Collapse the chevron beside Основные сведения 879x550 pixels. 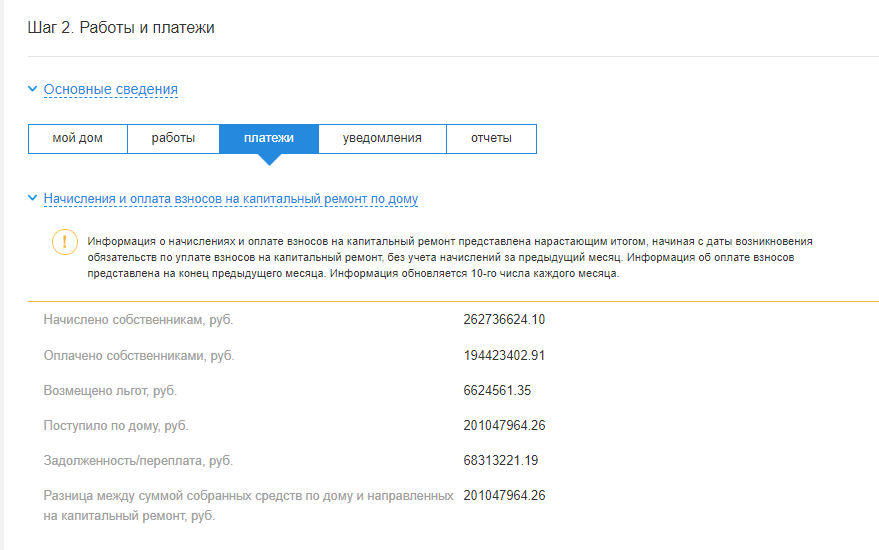click(x=33, y=89)
